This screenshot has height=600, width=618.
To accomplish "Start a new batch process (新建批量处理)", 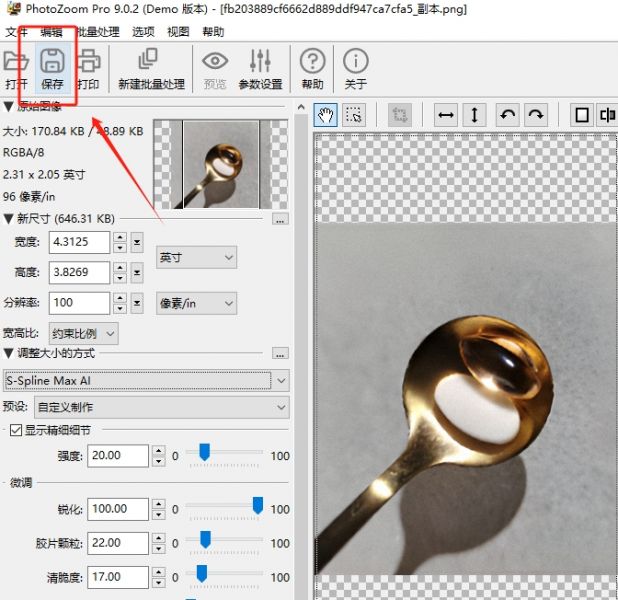I will 151,69.
